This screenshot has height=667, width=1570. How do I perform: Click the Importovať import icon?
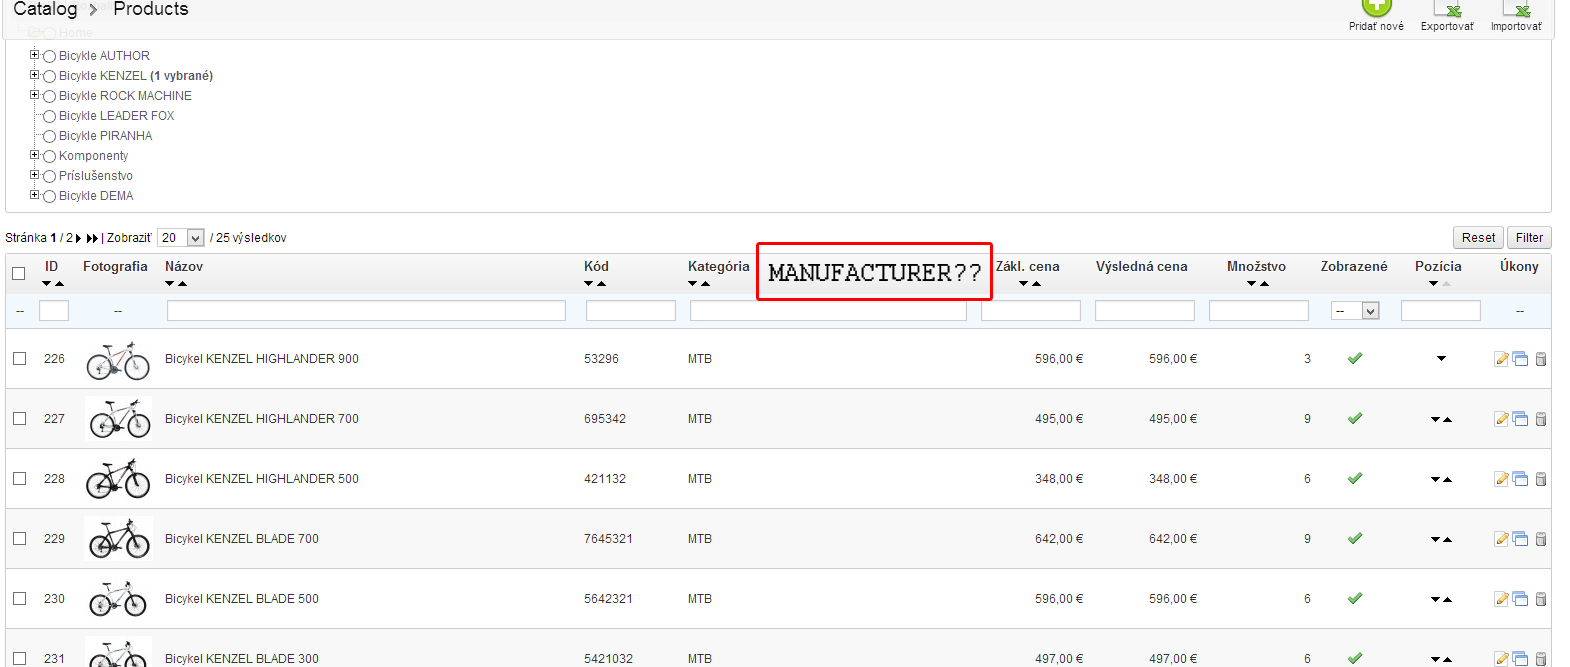tap(1516, 8)
